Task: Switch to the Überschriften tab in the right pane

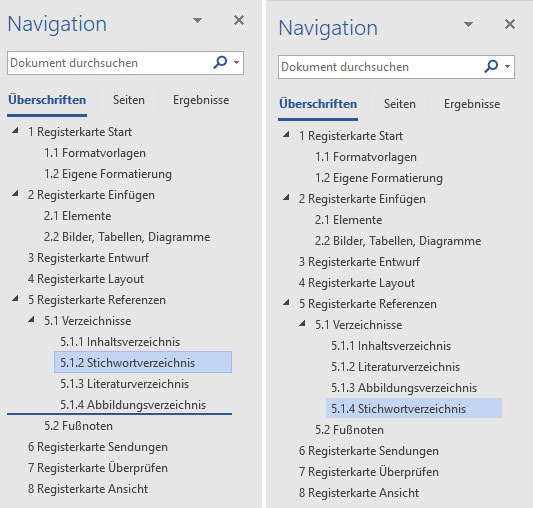Action: [318, 104]
